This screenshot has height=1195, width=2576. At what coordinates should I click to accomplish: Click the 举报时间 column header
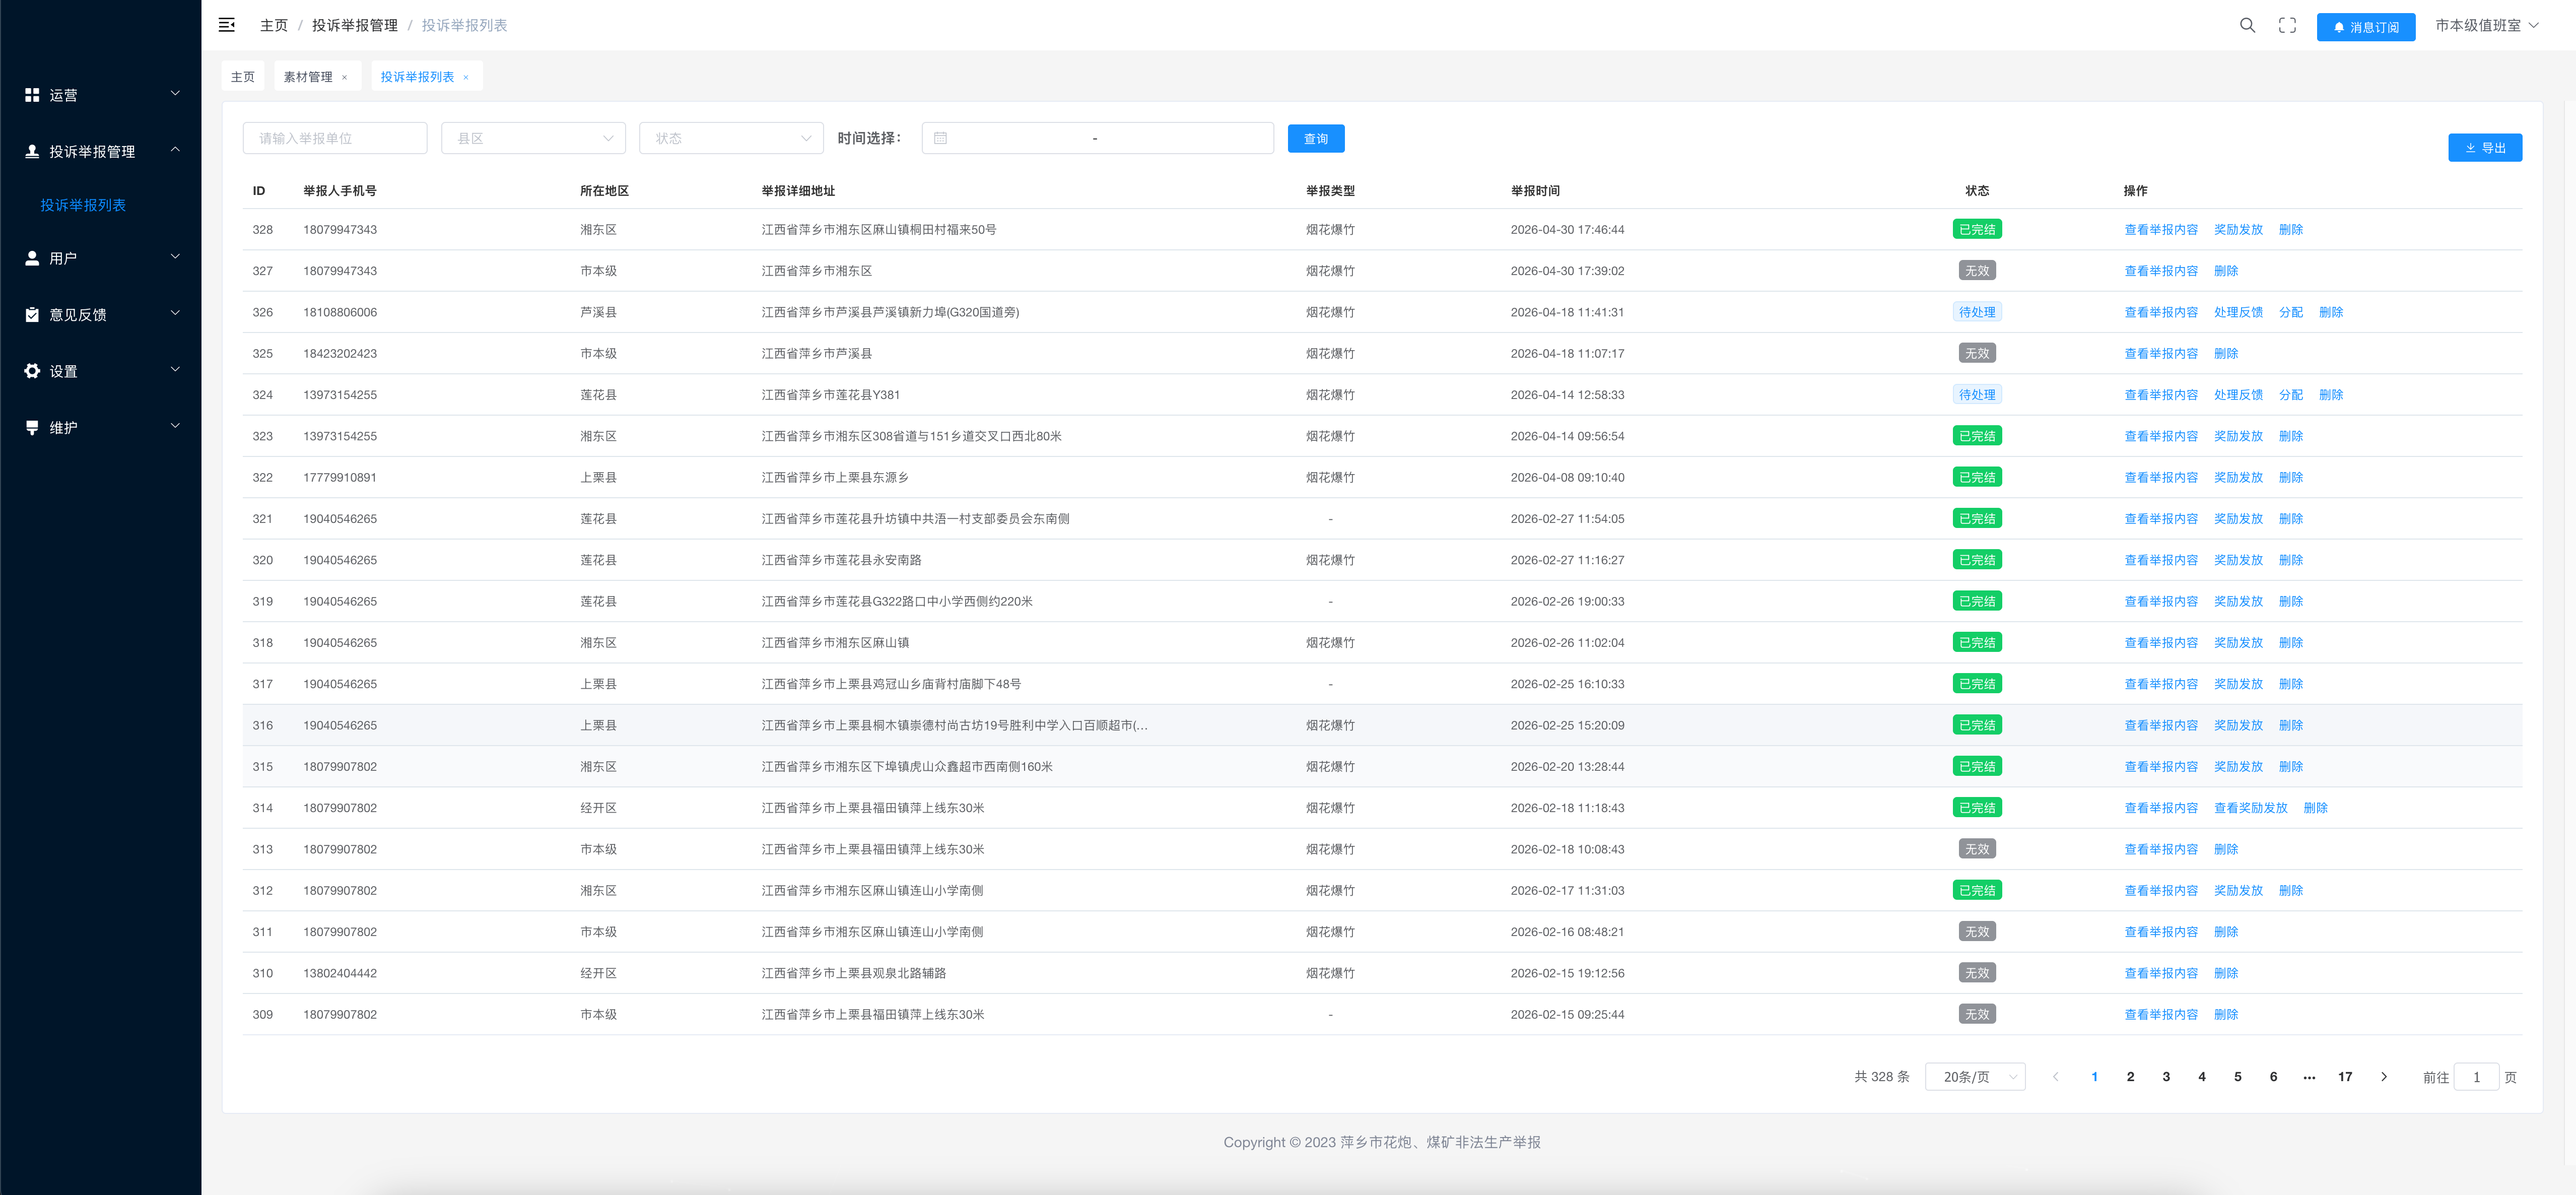point(1535,191)
